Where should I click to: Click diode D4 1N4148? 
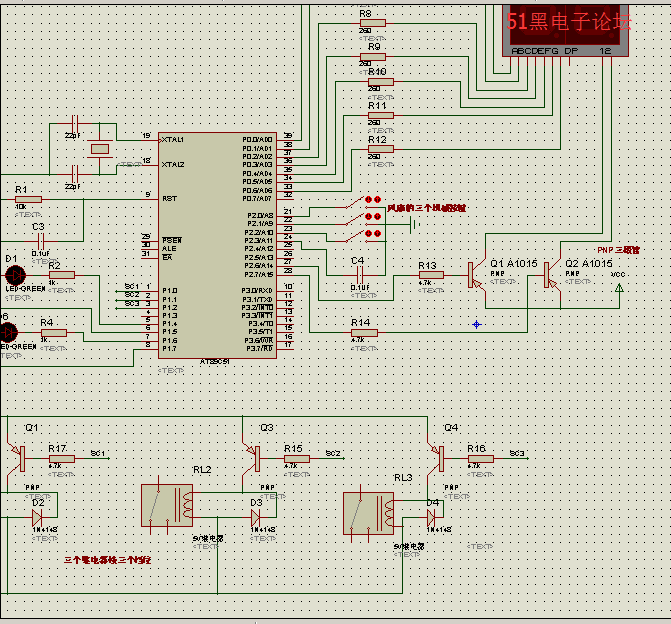(431, 518)
